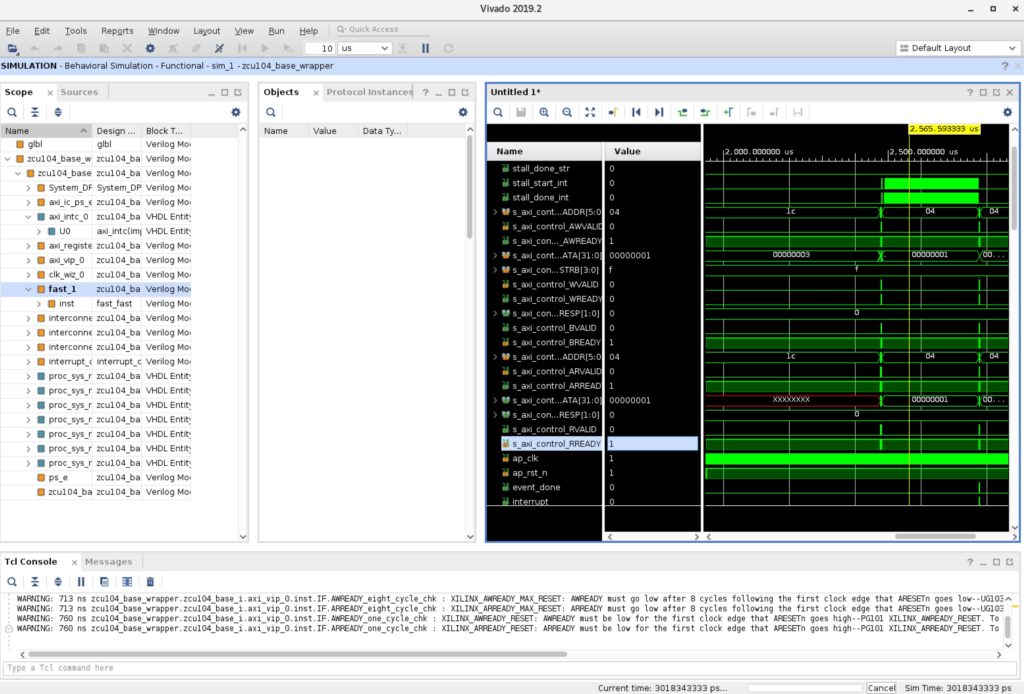The height and width of the screenshot is (694, 1024).
Task: Open the time unit dropdown showing us
Action: point(365,48)
